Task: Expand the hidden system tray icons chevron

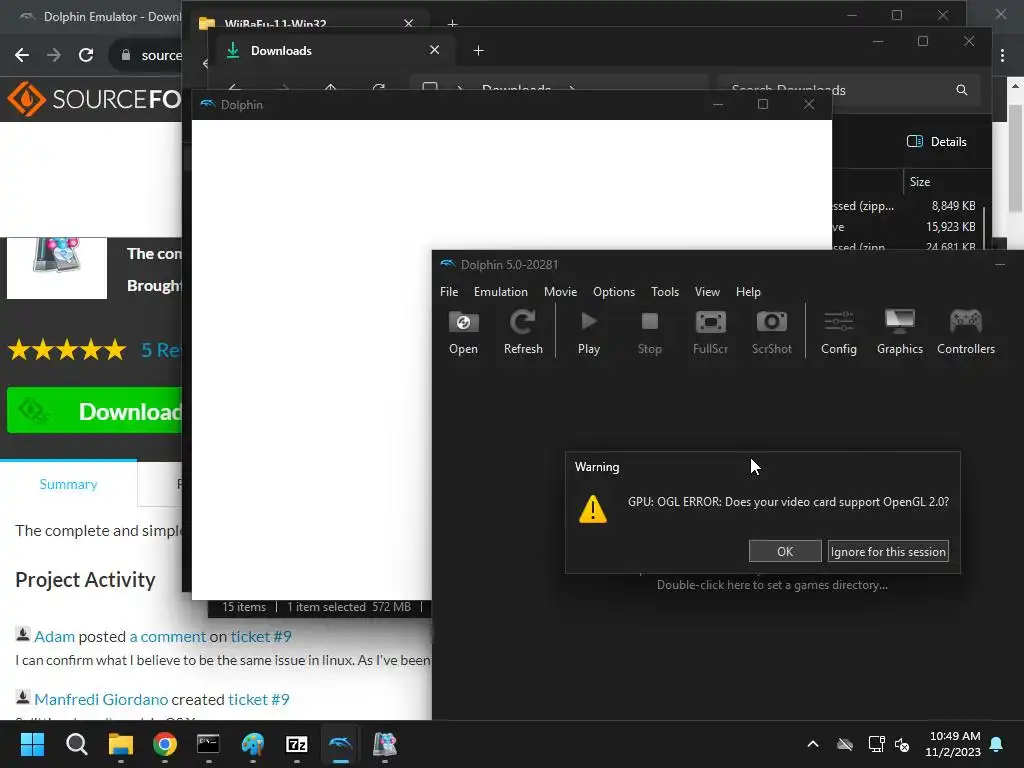Action: click(x=813, y=744)
